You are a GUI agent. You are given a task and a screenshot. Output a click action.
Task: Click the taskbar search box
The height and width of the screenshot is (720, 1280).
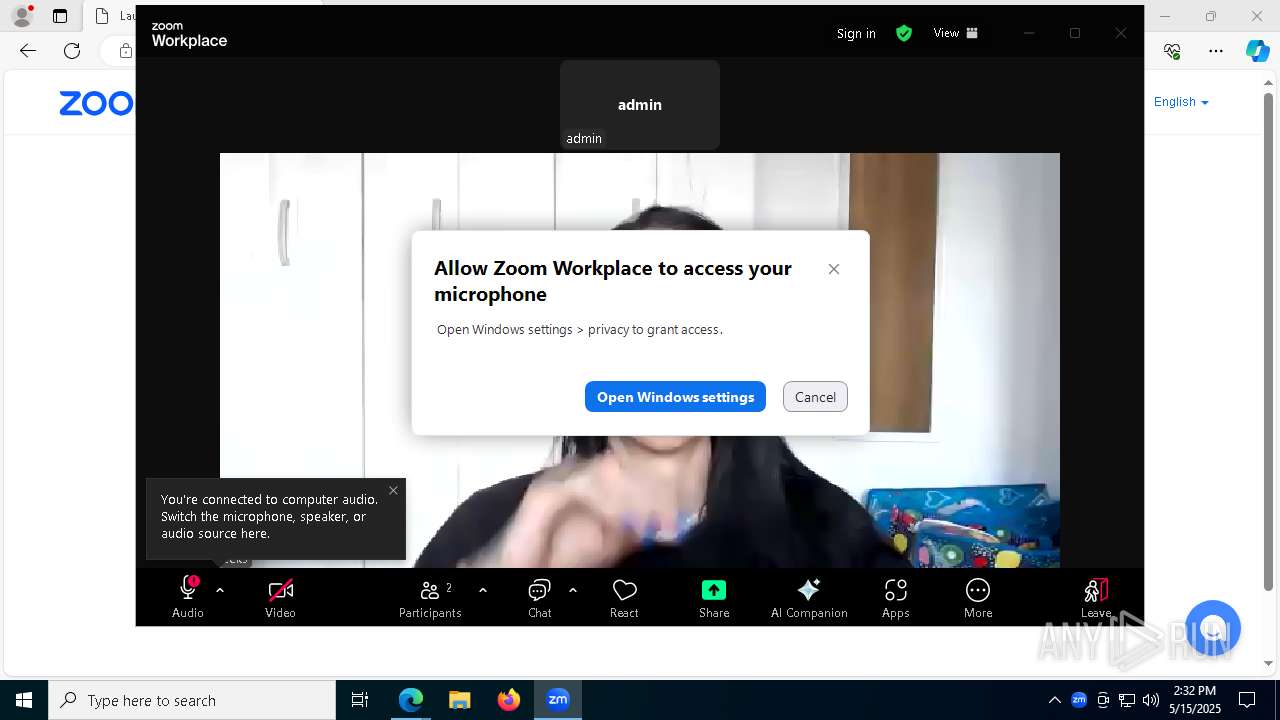point(192,700)
